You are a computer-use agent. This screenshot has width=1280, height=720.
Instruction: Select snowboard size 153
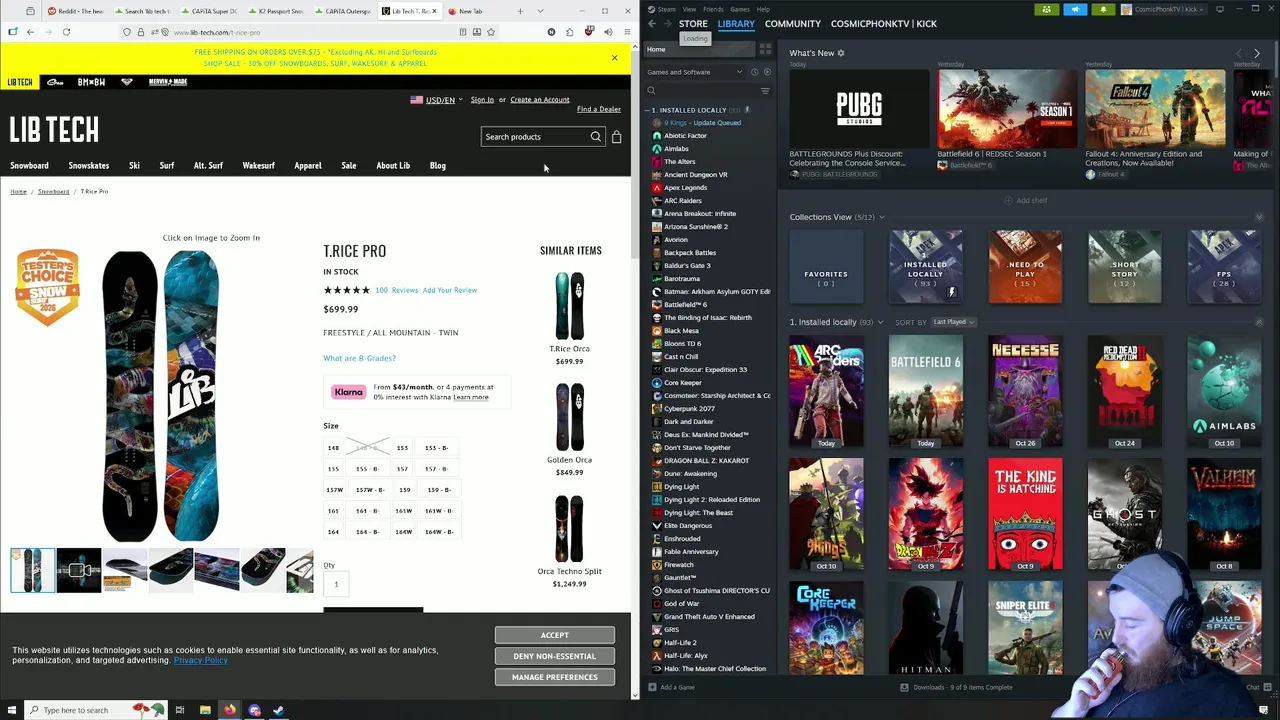(x=402, y=448)
